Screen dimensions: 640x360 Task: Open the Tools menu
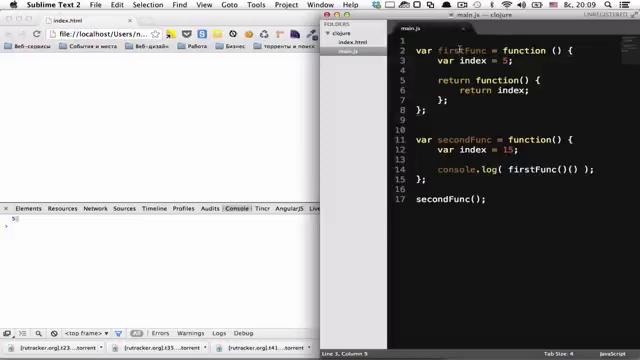[256, 5]
